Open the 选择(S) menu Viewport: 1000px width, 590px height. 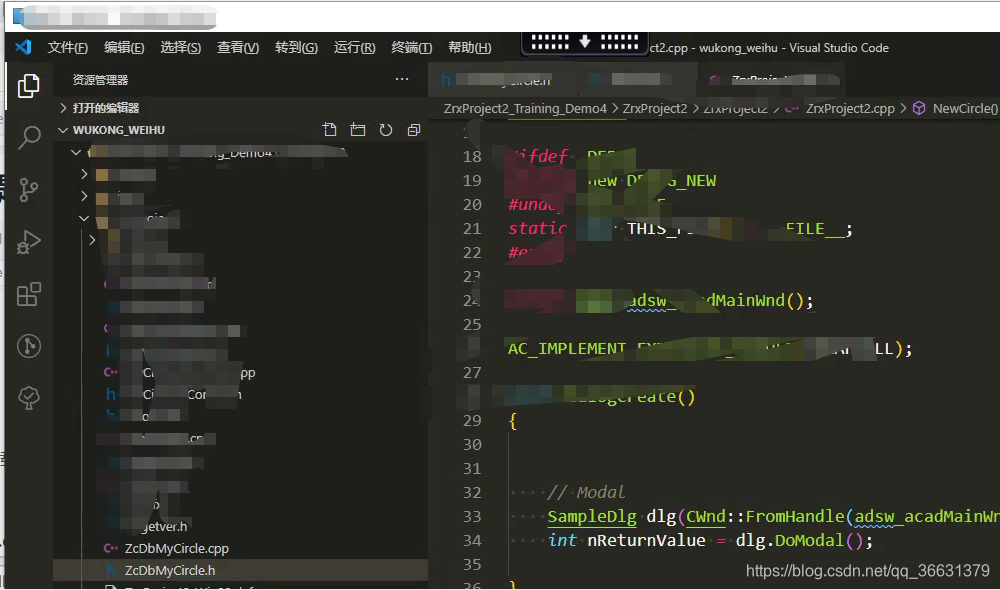(x=180, y=48)
